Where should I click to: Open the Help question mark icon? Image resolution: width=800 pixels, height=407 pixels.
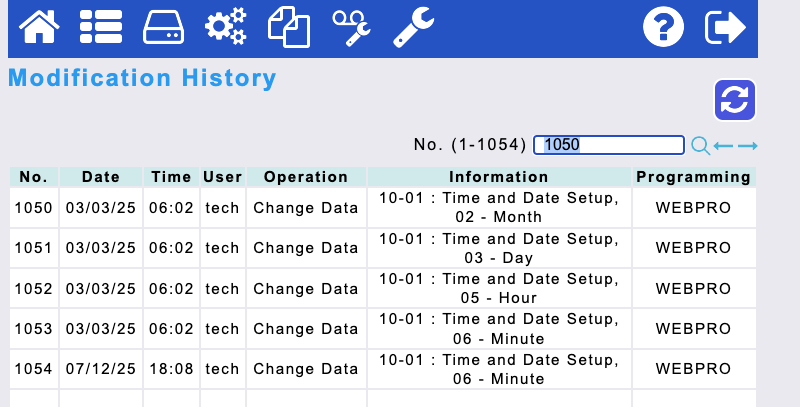(662, 27)
